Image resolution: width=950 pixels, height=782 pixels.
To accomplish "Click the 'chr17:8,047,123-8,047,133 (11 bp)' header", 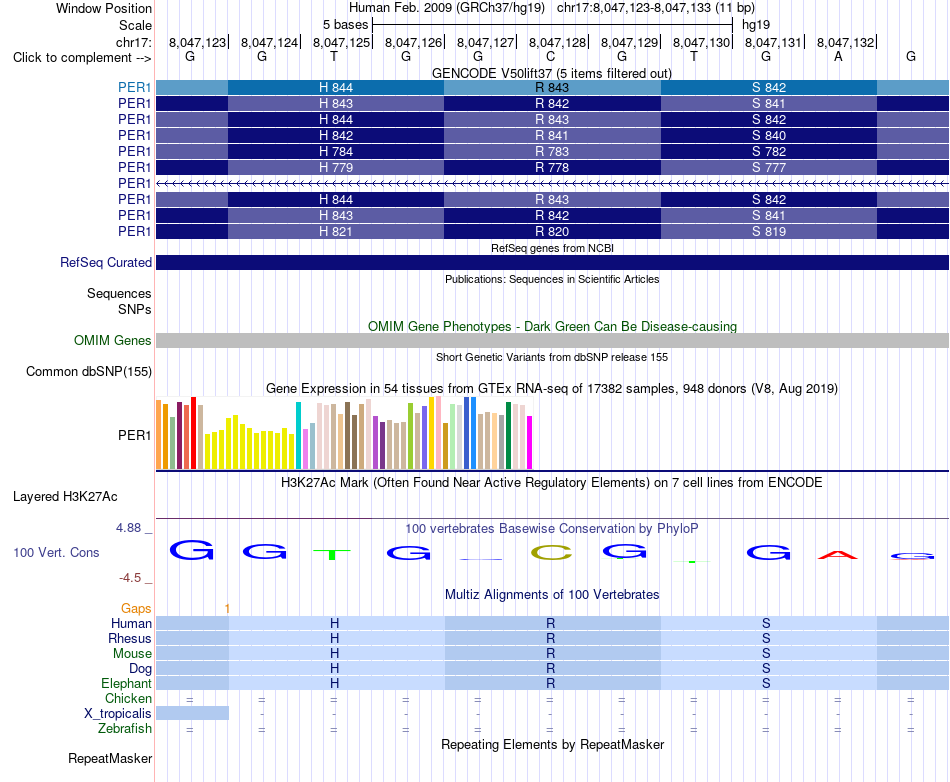I will [656, 8].
